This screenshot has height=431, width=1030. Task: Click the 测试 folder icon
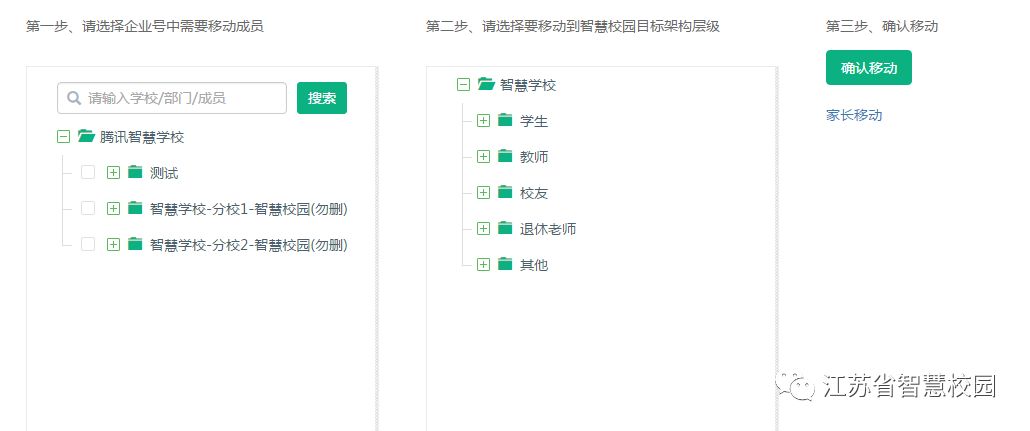click(x=135, y=172)
